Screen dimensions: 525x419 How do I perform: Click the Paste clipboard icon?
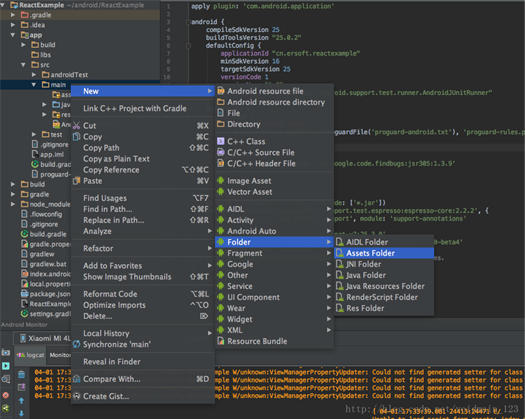pyautogui.click(x=77, y=181)
